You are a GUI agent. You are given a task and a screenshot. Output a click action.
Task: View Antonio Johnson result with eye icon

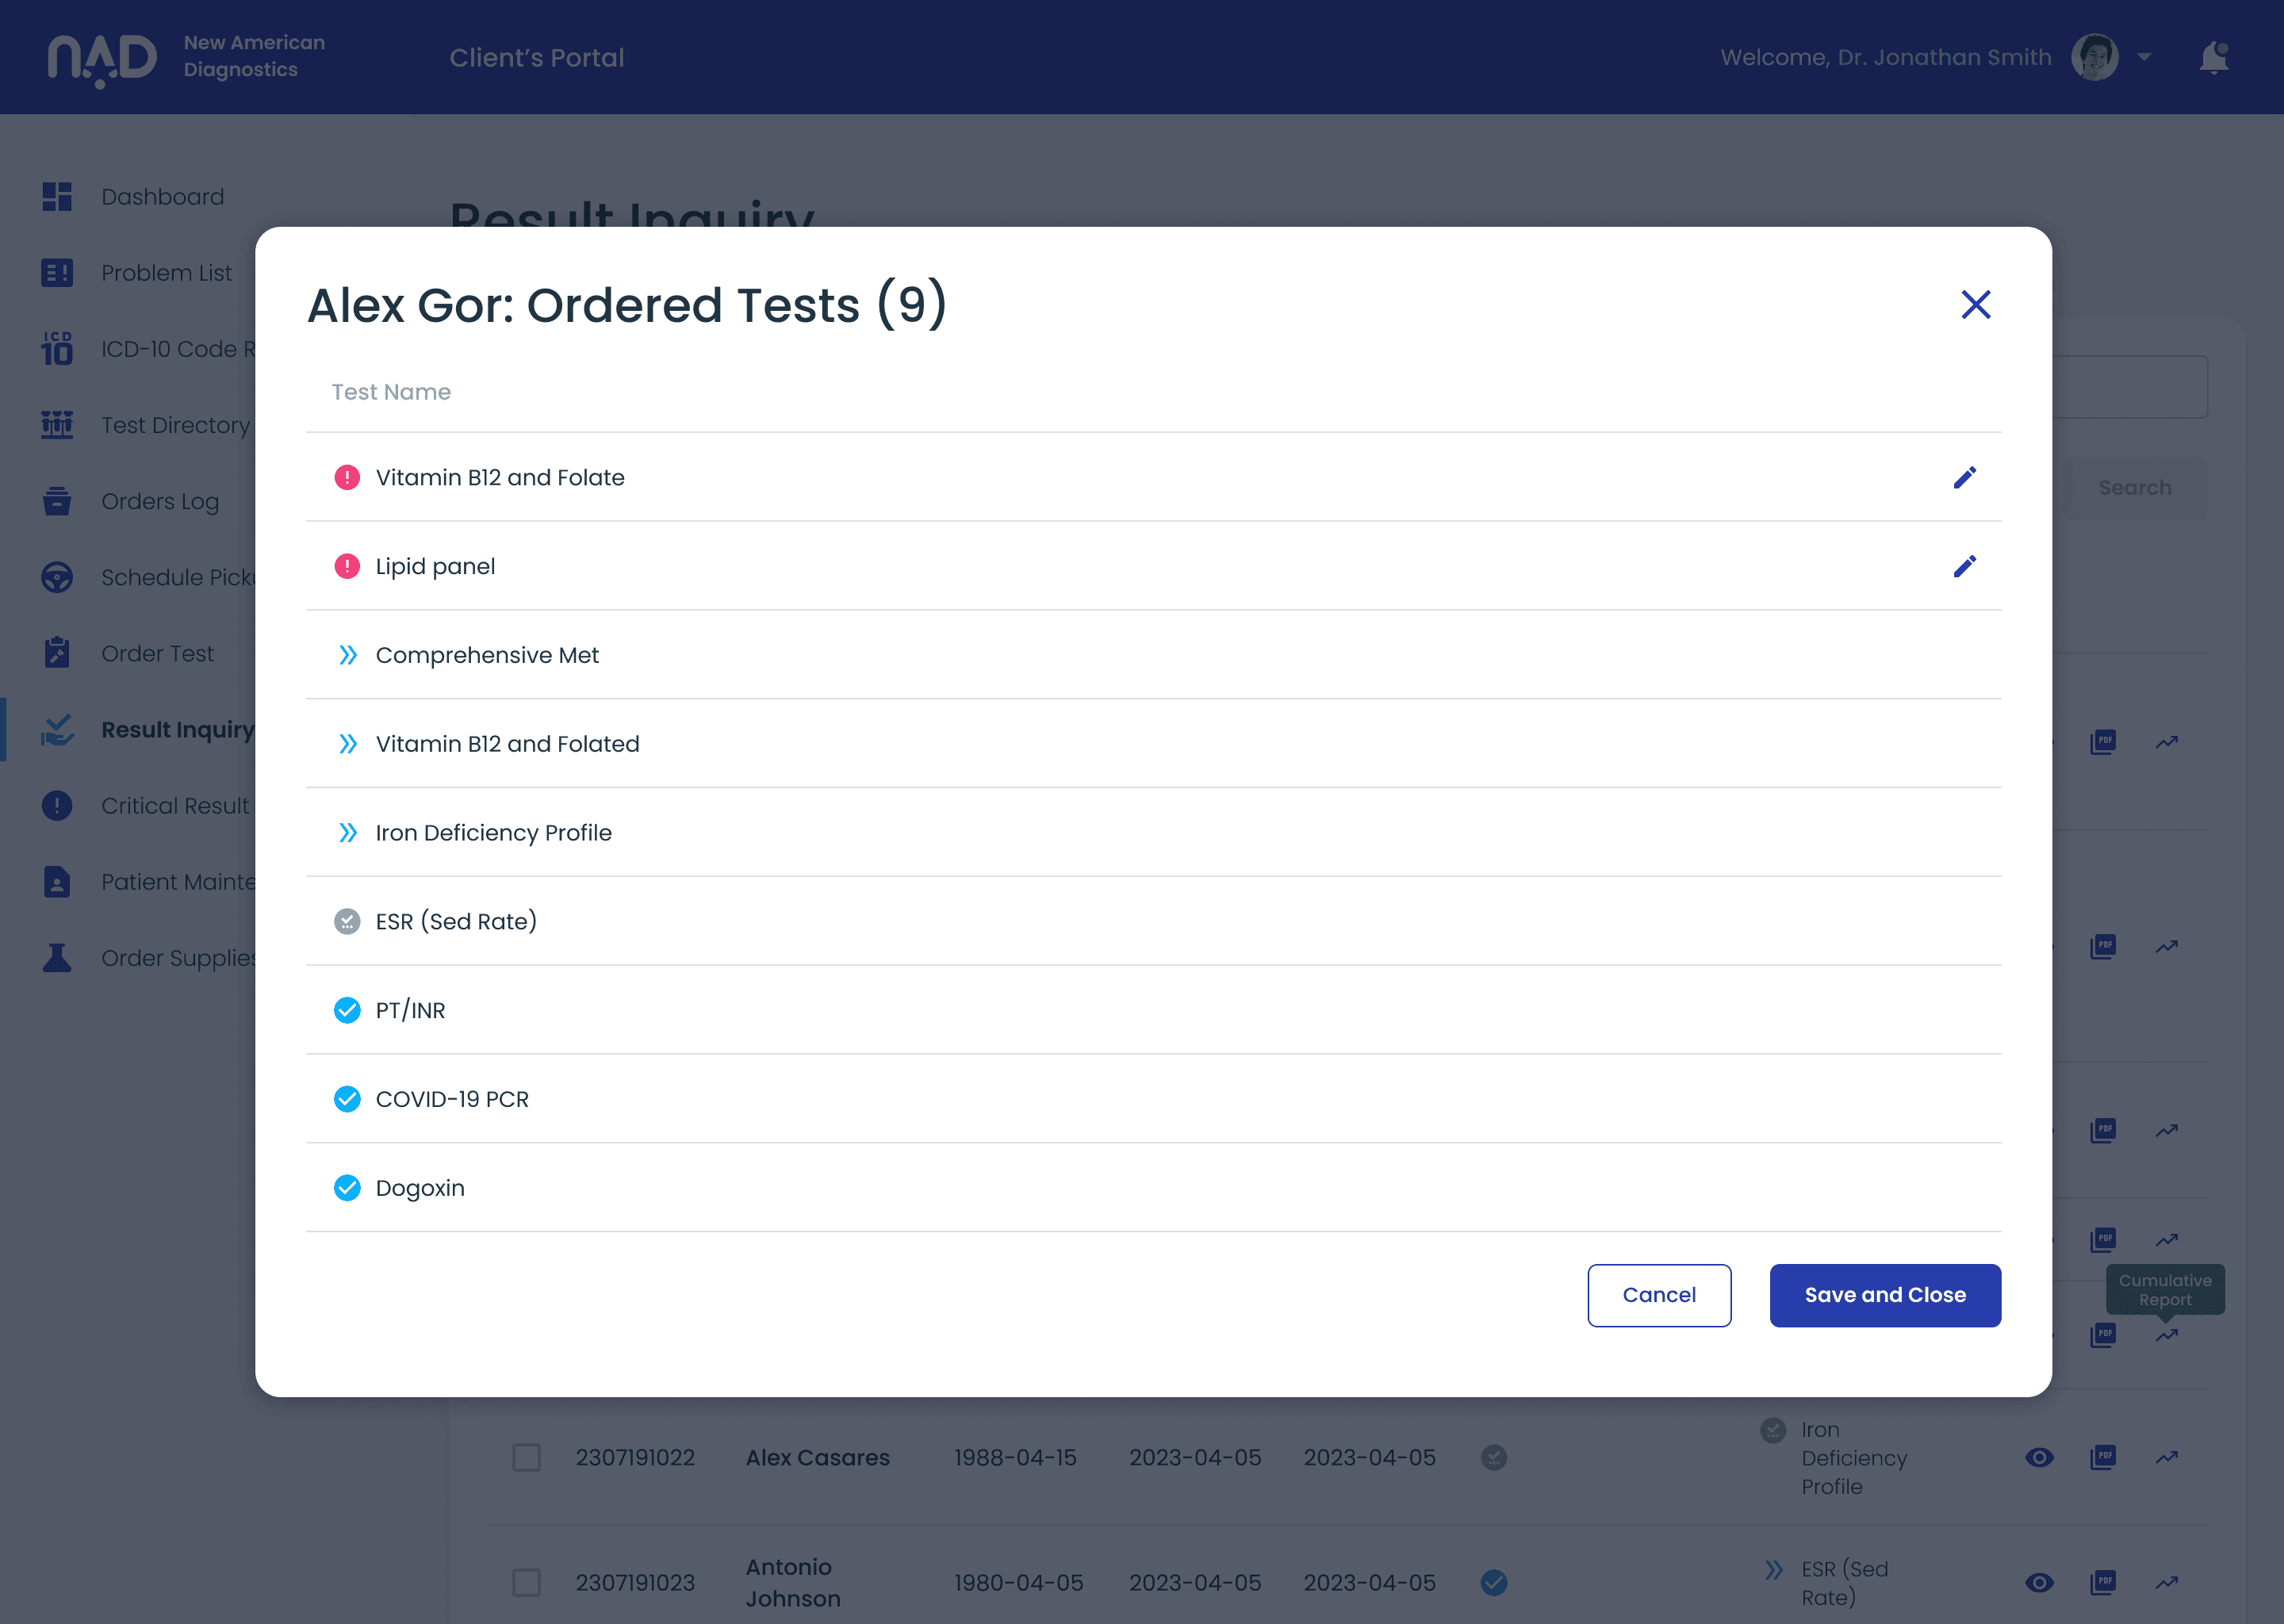pyautogui.click(x=2039, y=1582)
